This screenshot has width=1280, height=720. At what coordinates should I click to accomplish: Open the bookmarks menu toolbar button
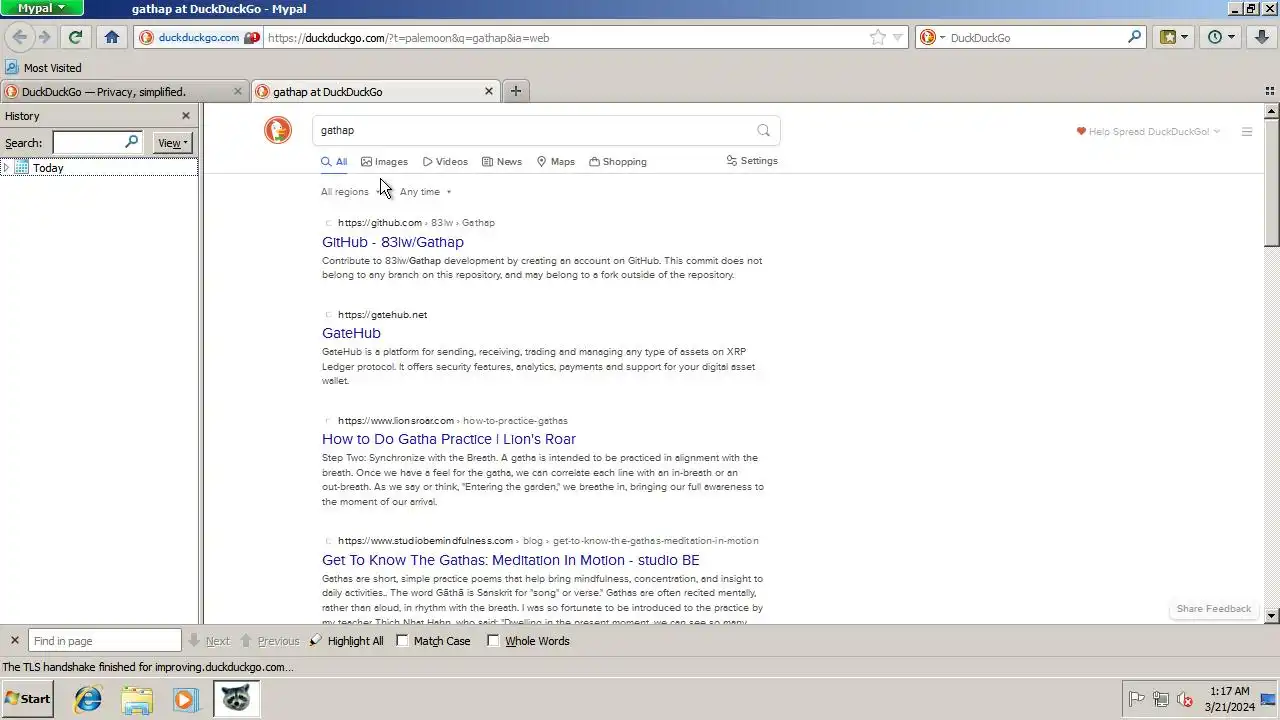tap(1174, 37)
